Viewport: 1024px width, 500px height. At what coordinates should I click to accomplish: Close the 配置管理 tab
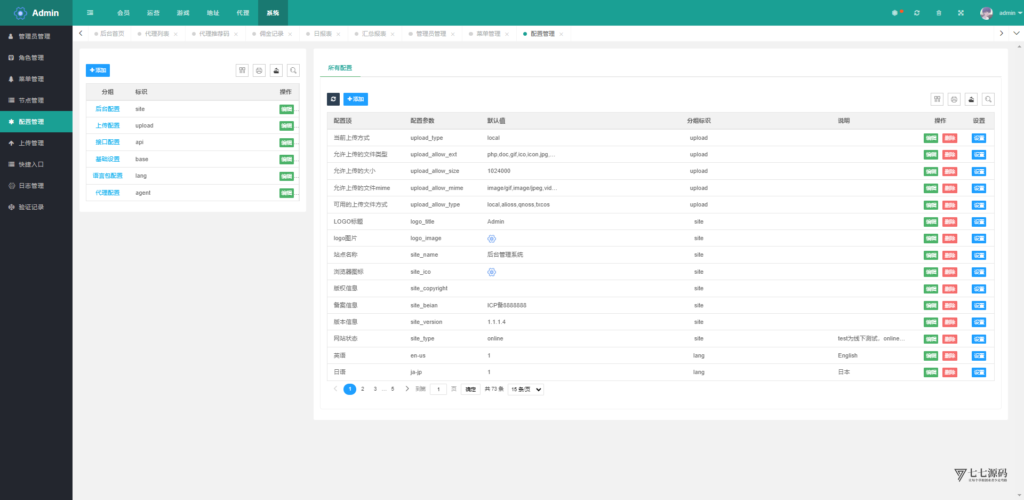561,34
